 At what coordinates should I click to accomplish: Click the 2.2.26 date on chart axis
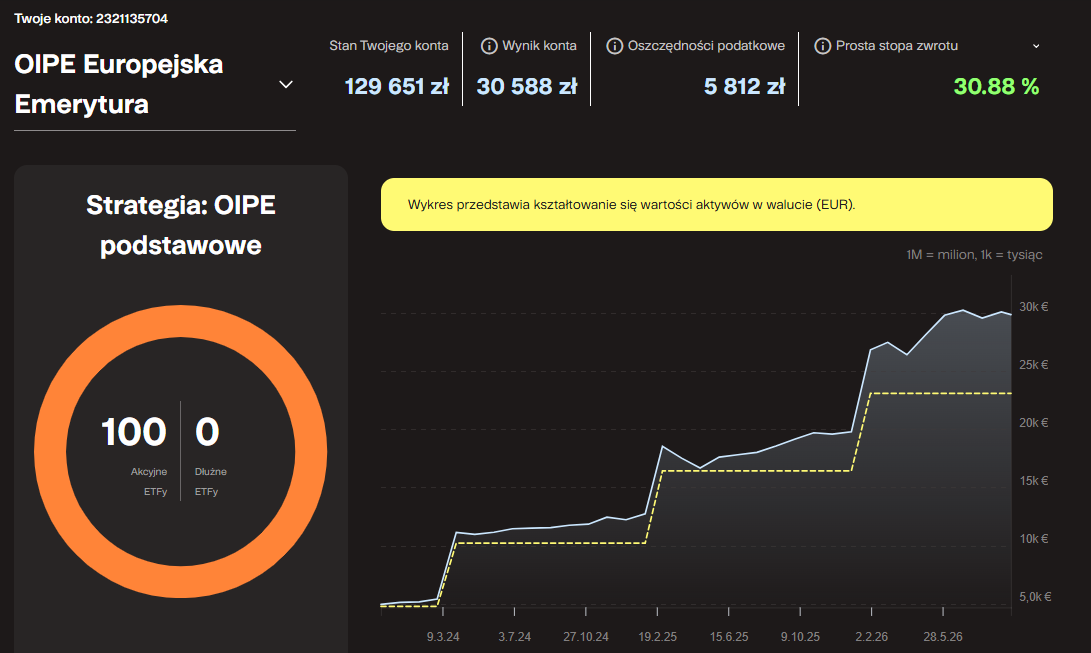(x=872, y=636)
